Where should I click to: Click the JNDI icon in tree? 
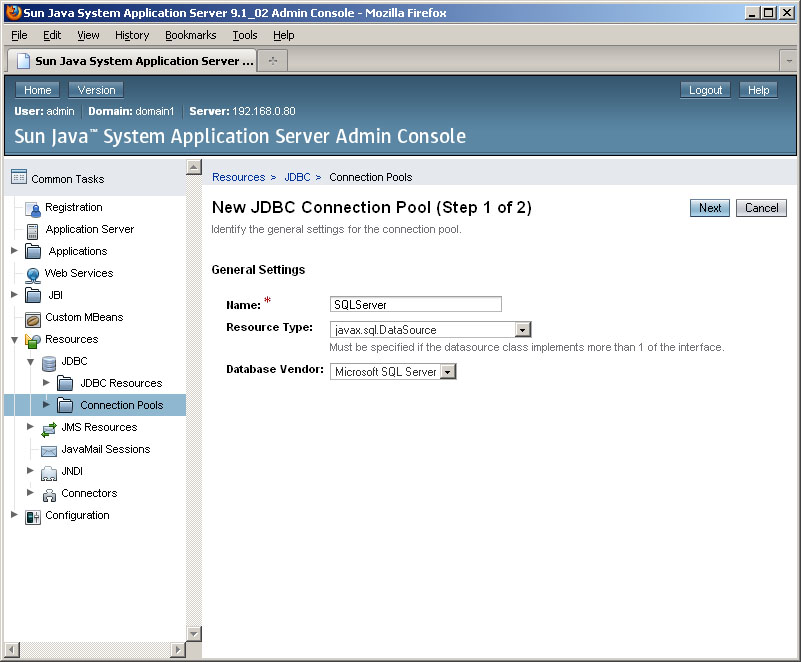pos(49,473)
